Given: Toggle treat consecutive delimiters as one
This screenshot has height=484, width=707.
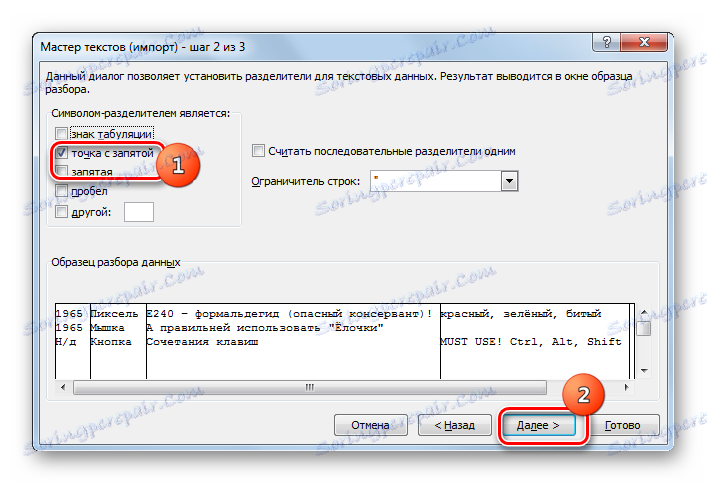Looking at the screenshot, I should 258,151.
